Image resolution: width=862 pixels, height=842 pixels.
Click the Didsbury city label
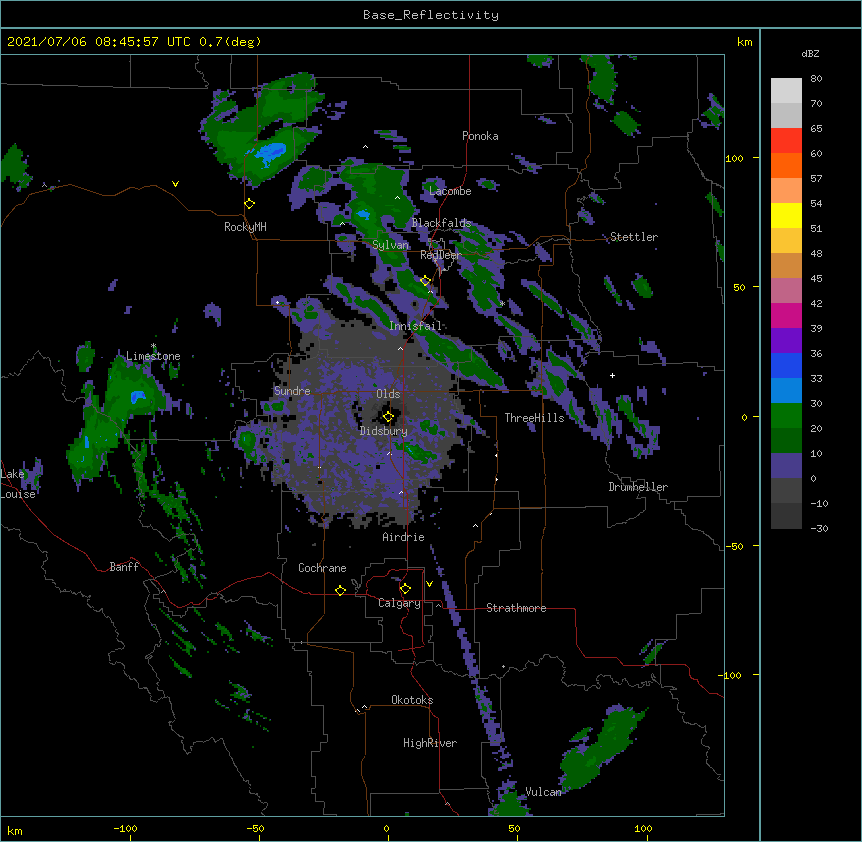point(384,431)
